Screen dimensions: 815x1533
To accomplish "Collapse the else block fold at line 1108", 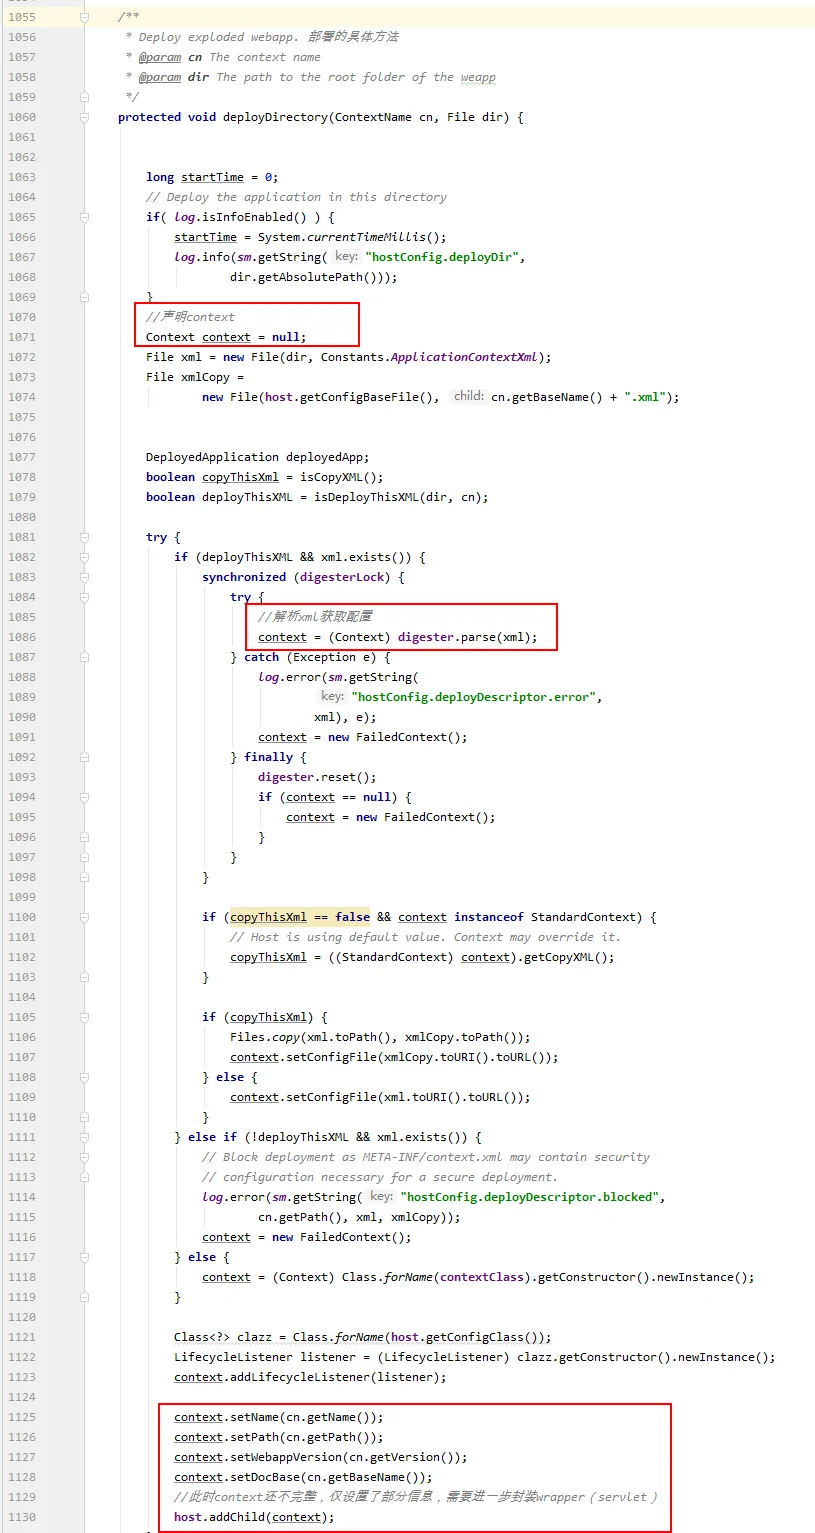I will (85, 1077).
